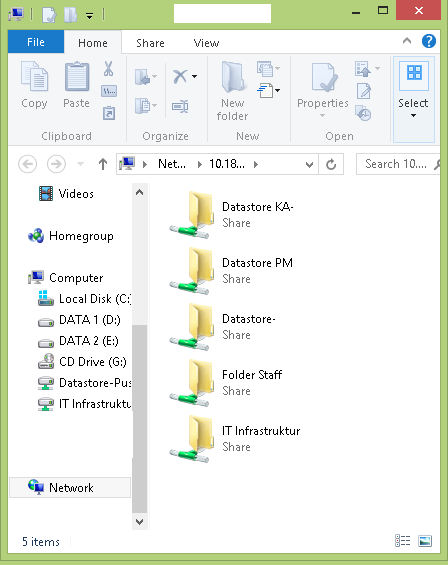Select Network in the navigation pane

click(x=70, y=488)
